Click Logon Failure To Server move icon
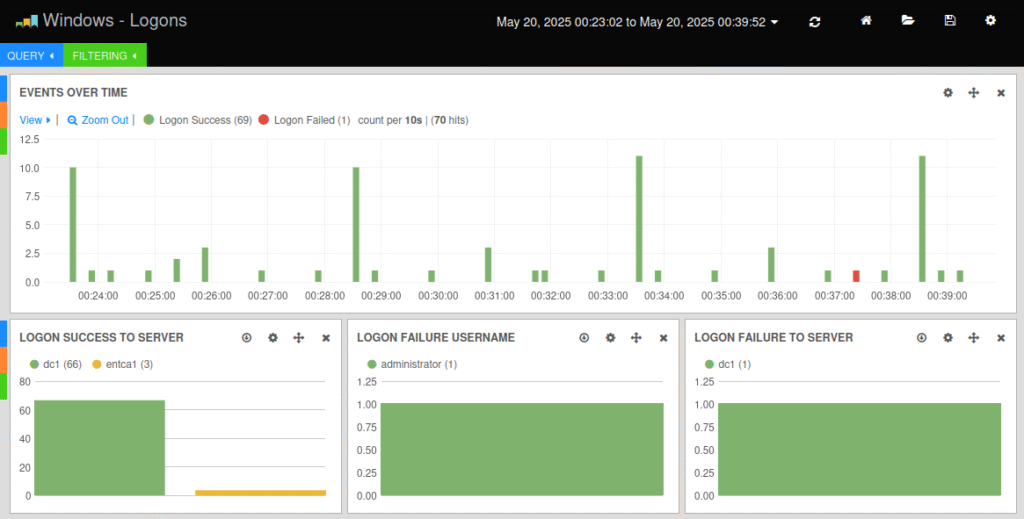 click(974, 338)
